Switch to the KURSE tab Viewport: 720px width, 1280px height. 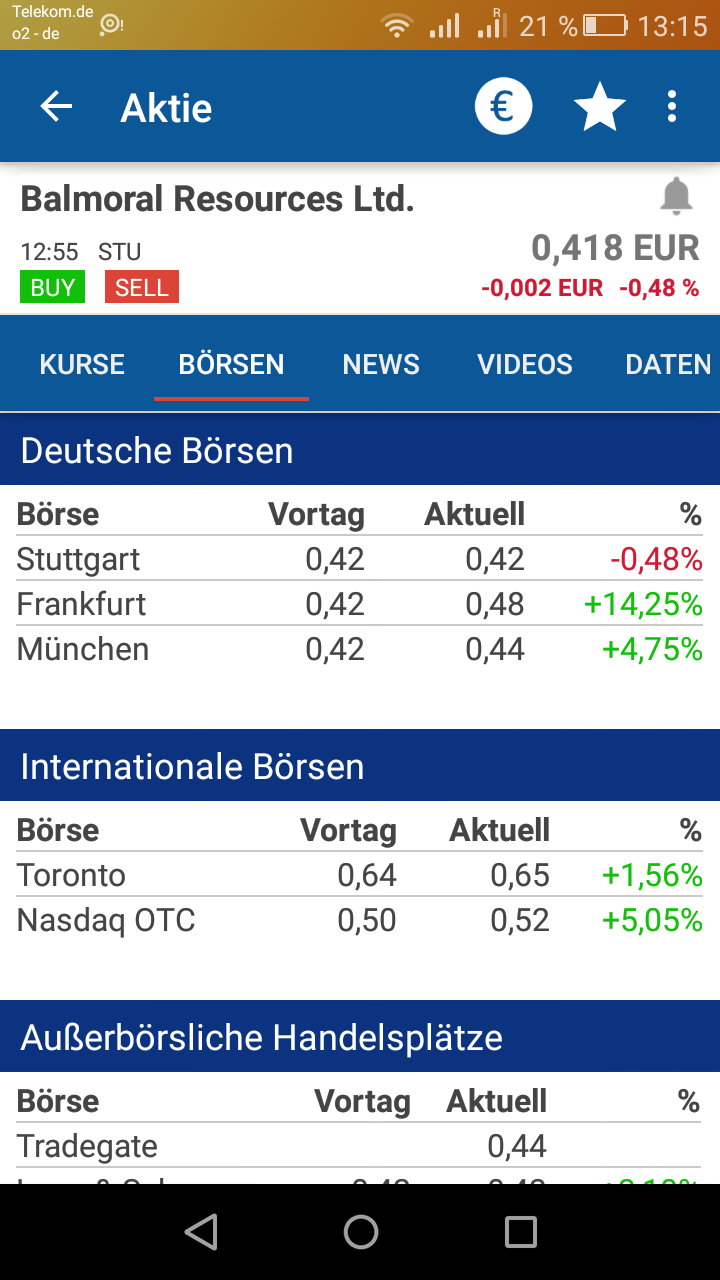click(82, 364)
